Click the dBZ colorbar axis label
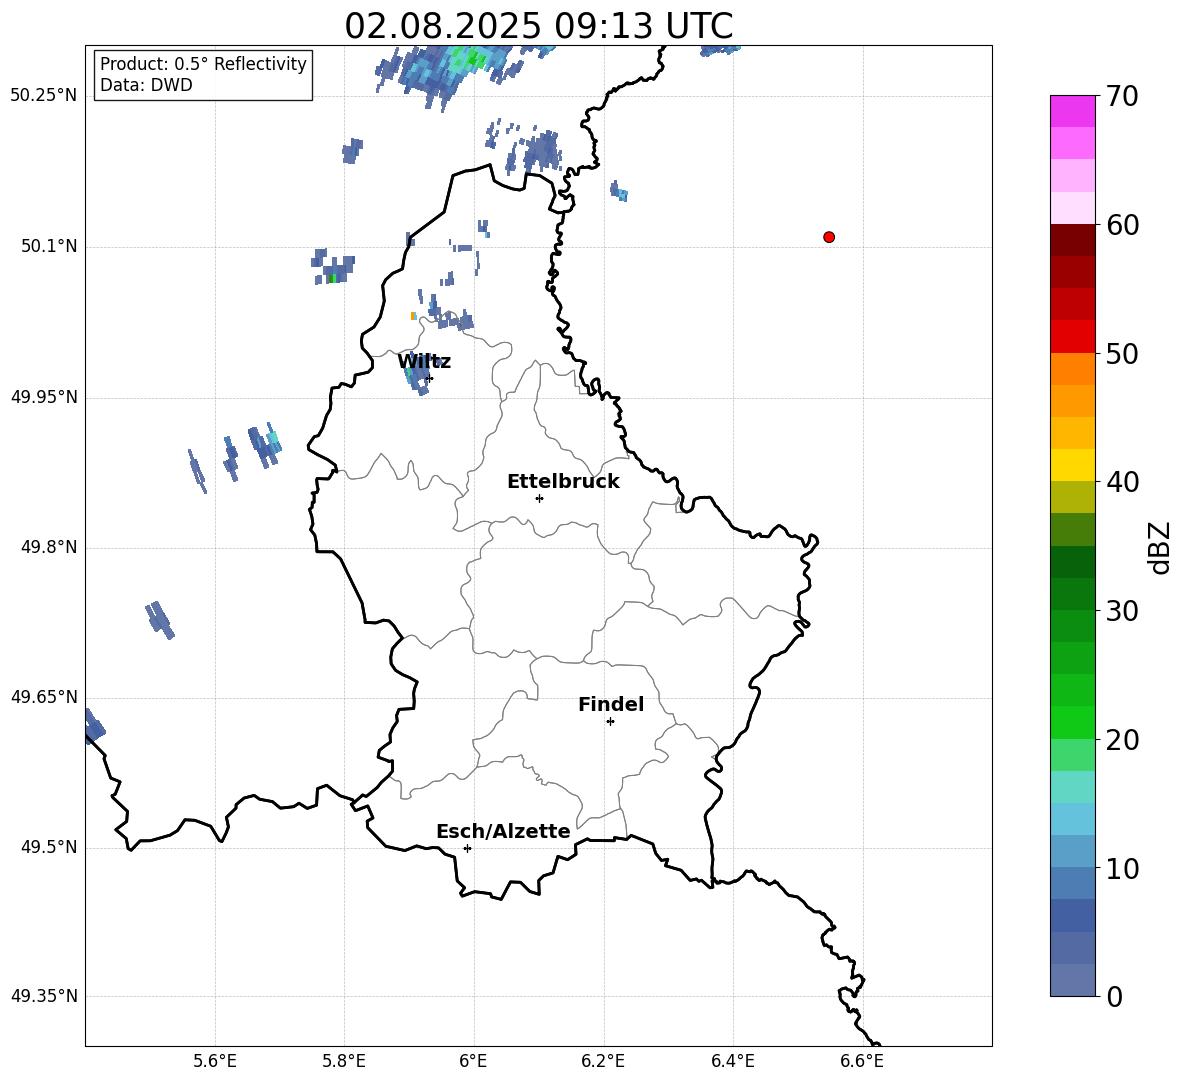This screenshot has height=1081, width=1184. 1159,547
